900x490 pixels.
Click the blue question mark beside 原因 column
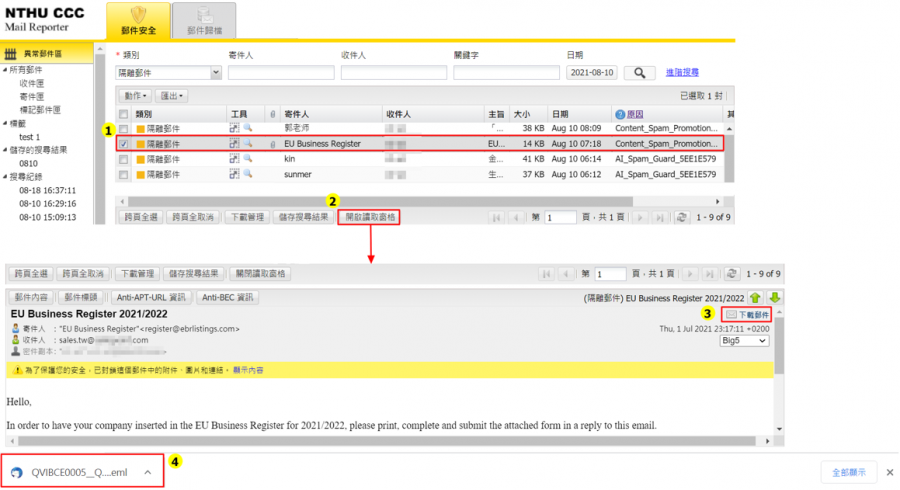(620, 115)
